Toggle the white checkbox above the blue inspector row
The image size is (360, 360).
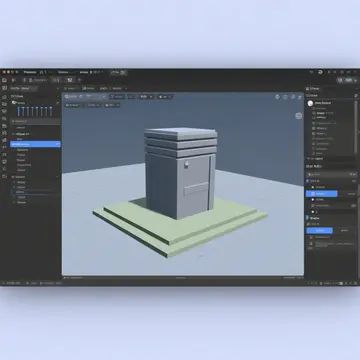pyautogui.click(x=313, y=187)
